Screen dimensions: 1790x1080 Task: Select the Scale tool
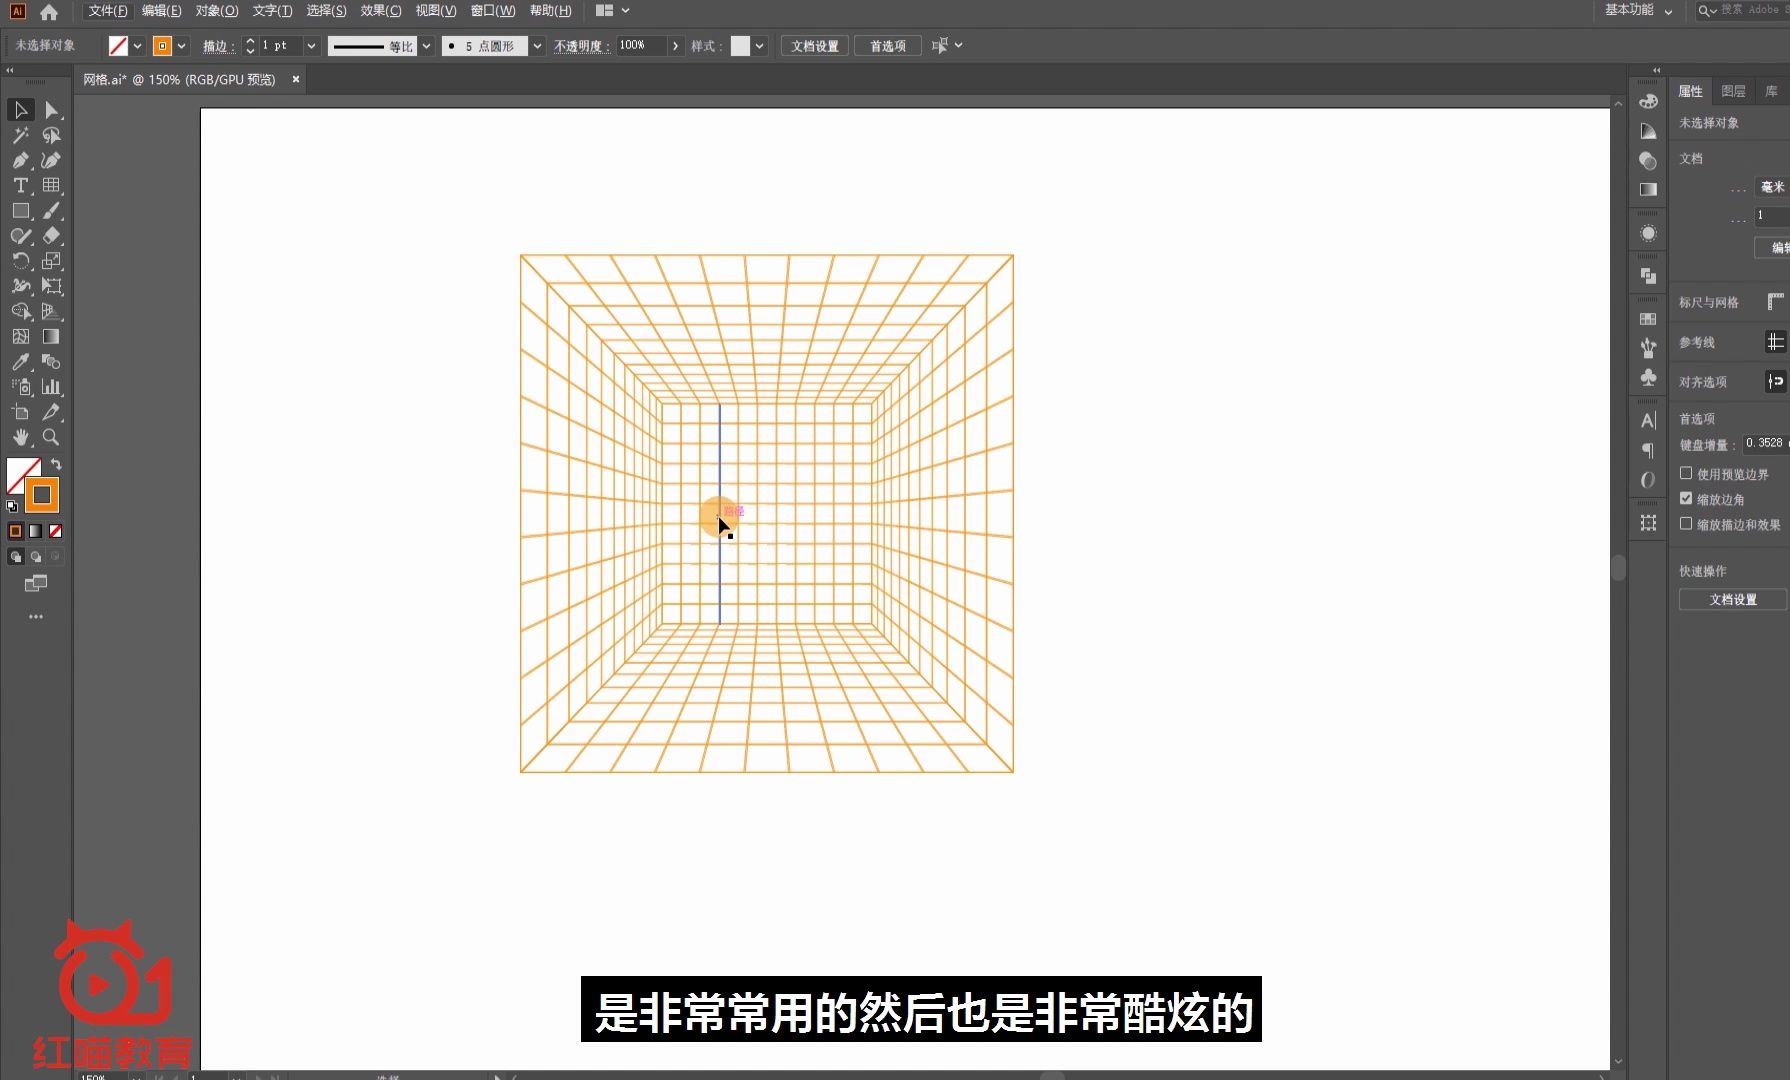[51, 261]
